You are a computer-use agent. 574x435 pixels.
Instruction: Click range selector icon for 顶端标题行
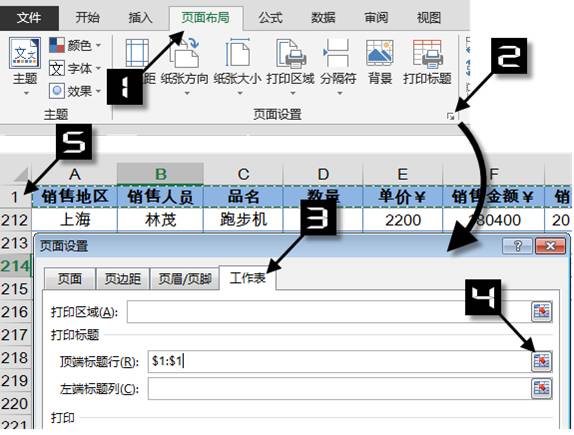point(542,361)
